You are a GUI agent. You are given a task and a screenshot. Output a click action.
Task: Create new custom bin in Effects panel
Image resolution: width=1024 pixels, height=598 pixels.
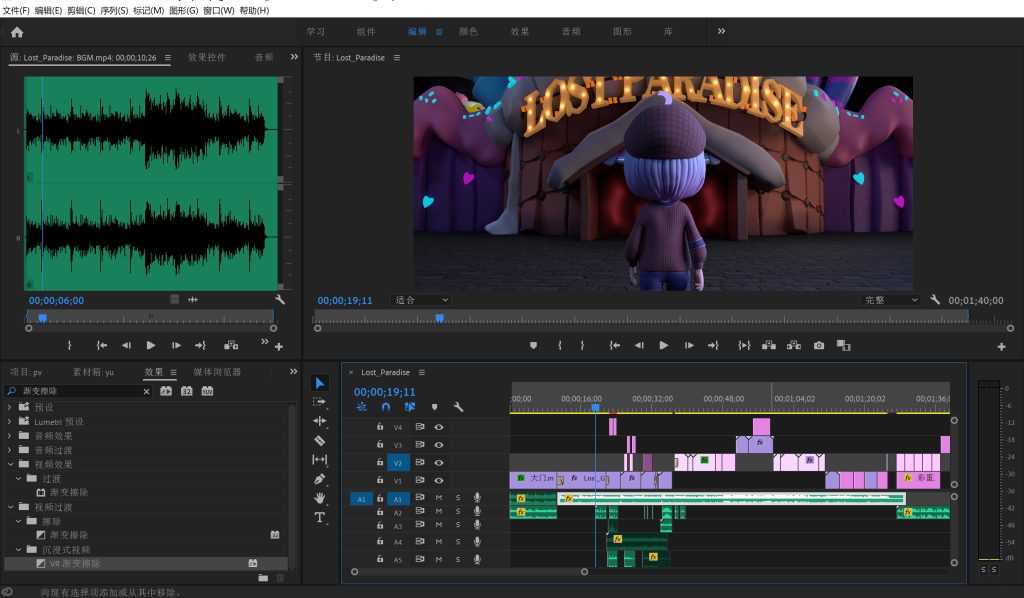263,578
